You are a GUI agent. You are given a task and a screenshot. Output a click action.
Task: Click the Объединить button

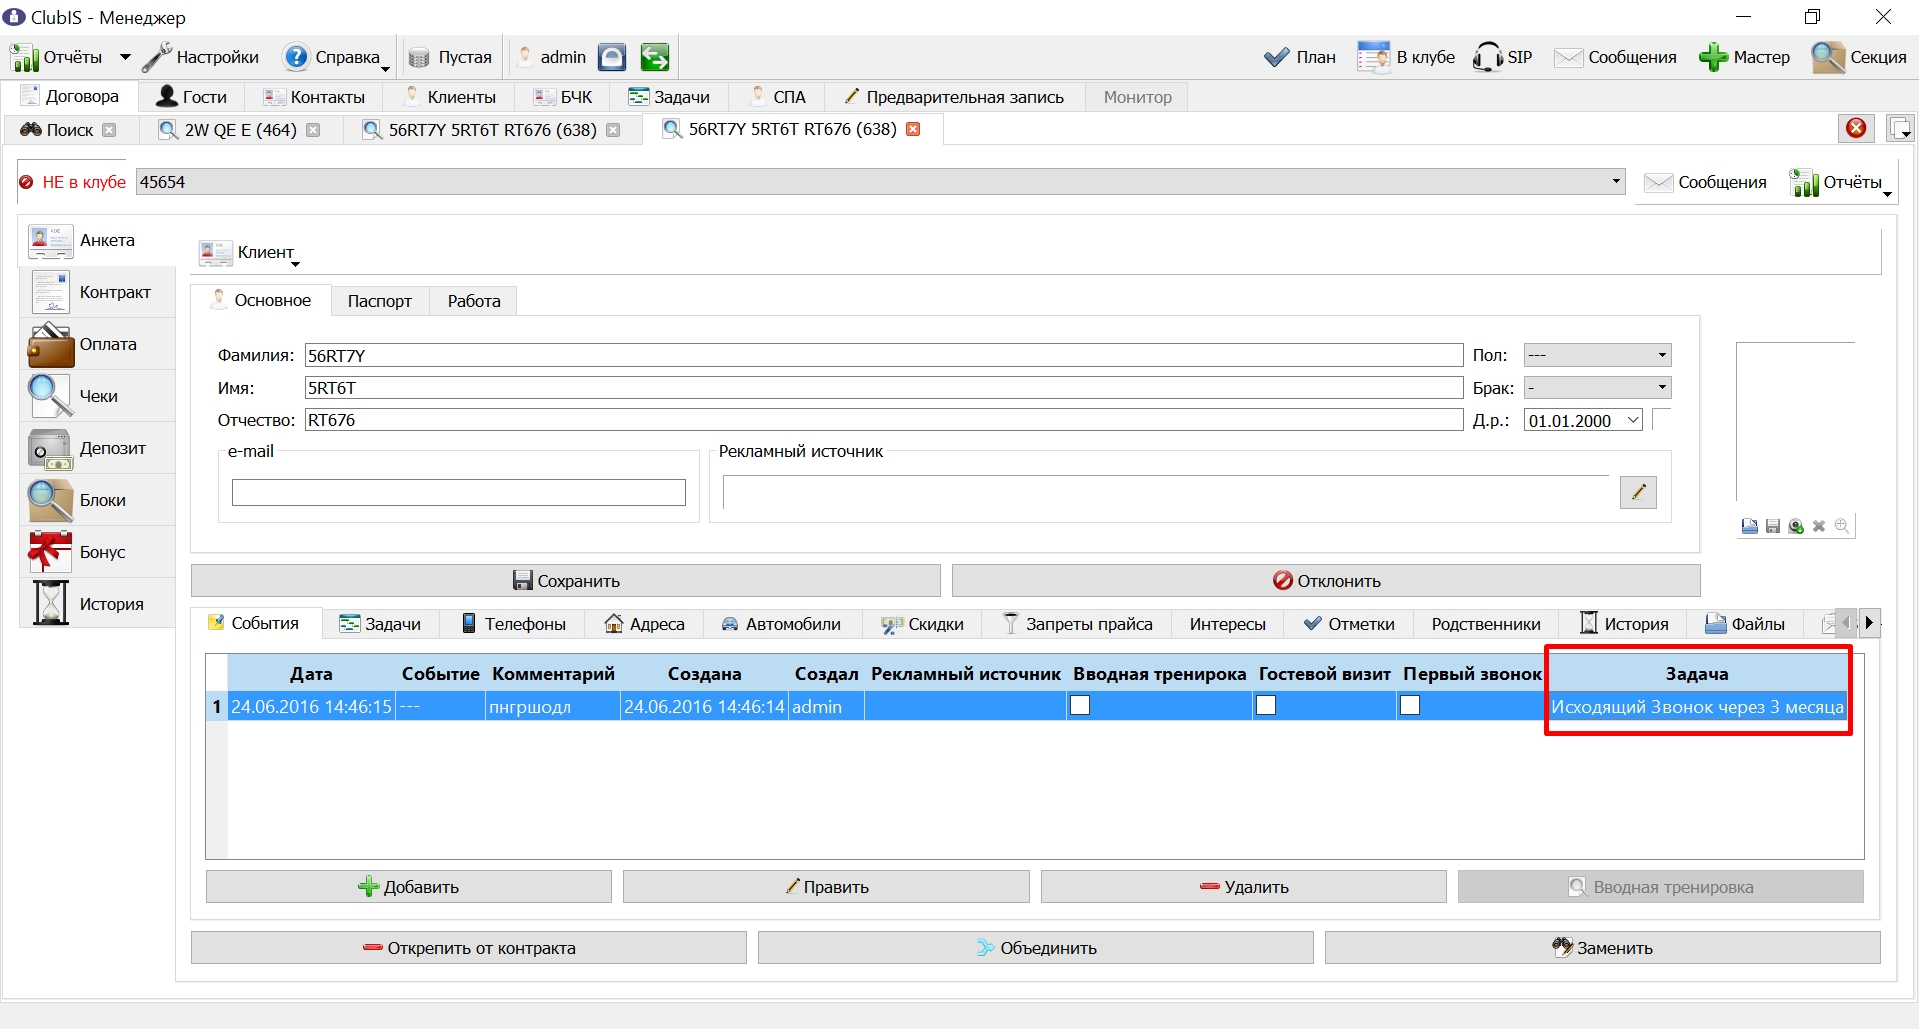[1036, 948]
